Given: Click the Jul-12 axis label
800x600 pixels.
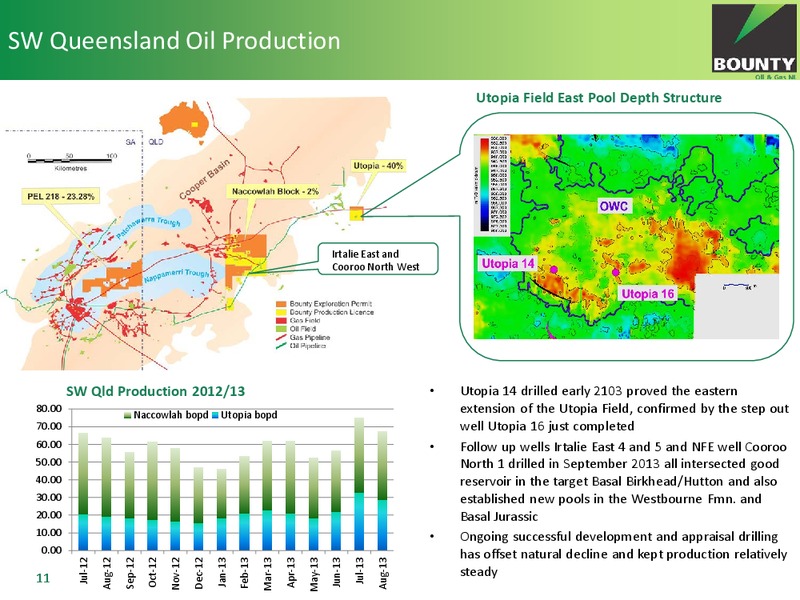Looking at the screenshot, I should pyautogui.click(x=84, y=570).
